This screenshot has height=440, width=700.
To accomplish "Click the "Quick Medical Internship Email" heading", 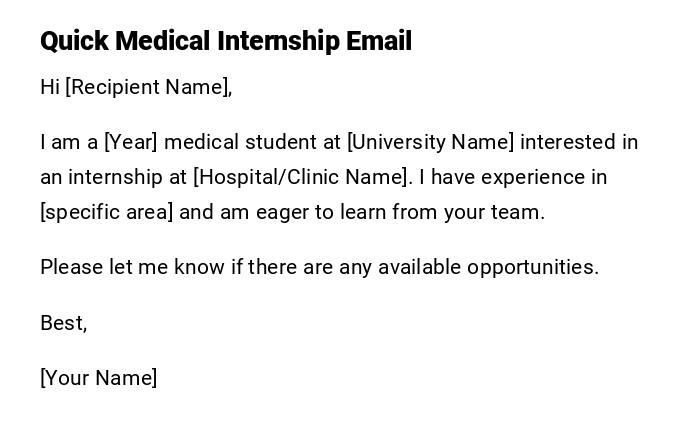I will tap(226, 41).
